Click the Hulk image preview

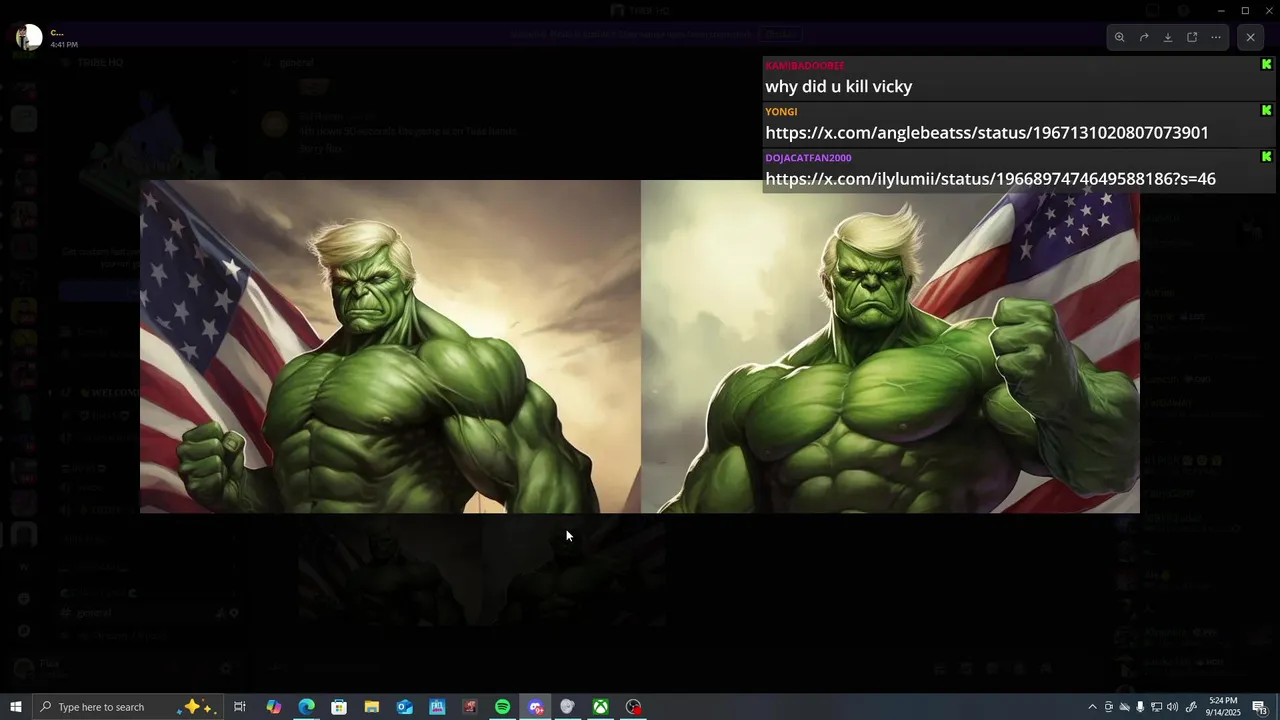(640, 346)
